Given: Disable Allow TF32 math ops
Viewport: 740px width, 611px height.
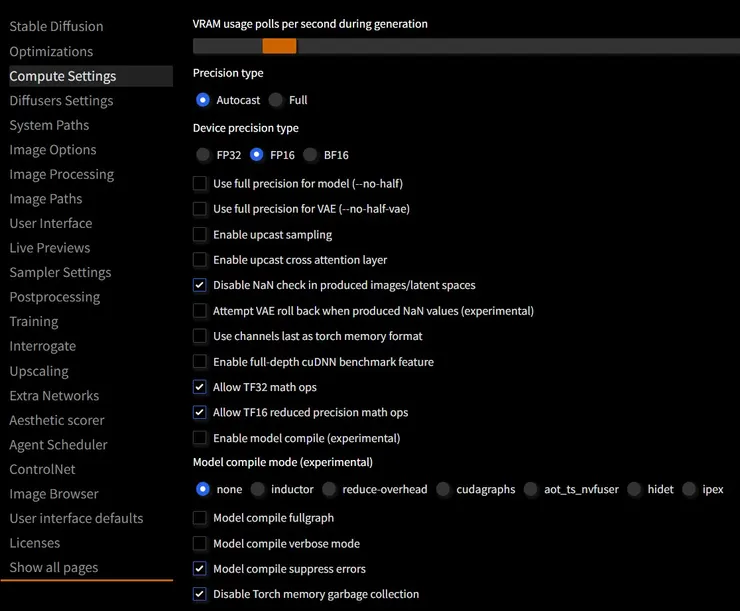Looking at the screenshot, I should 200,387.
